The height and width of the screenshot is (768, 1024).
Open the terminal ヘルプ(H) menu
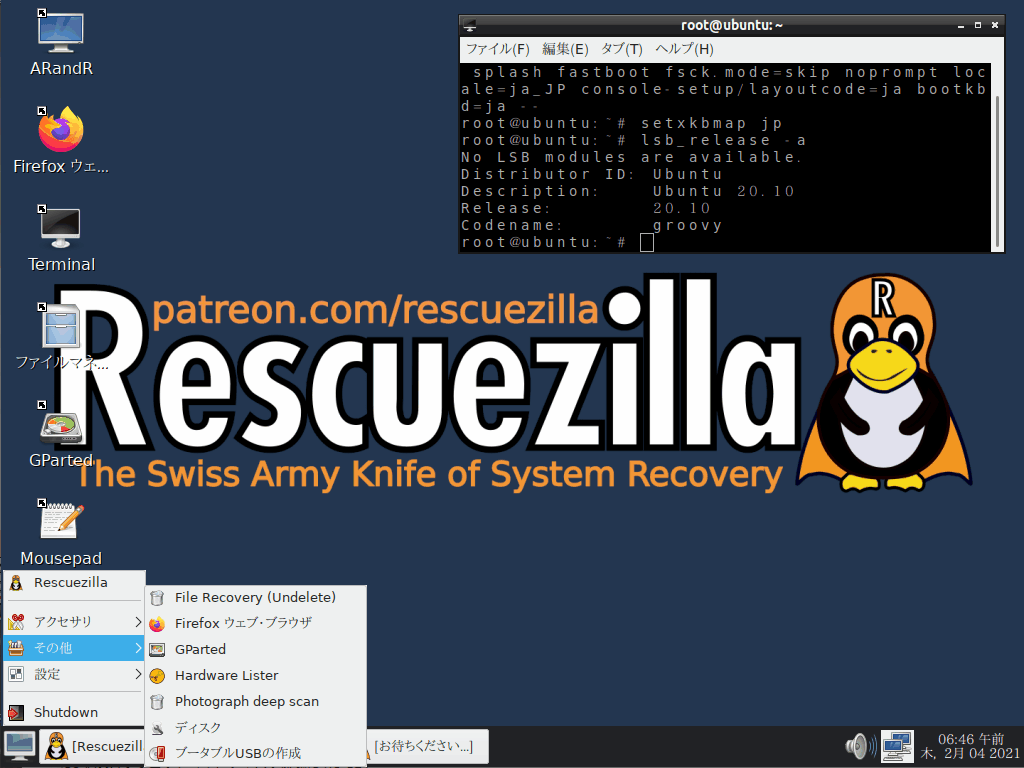[684, 49]
